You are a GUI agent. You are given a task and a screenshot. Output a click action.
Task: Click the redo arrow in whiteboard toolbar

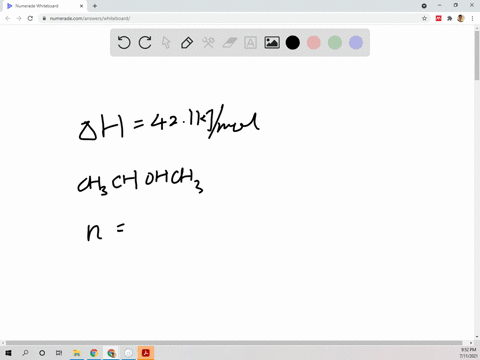(145, 43)
